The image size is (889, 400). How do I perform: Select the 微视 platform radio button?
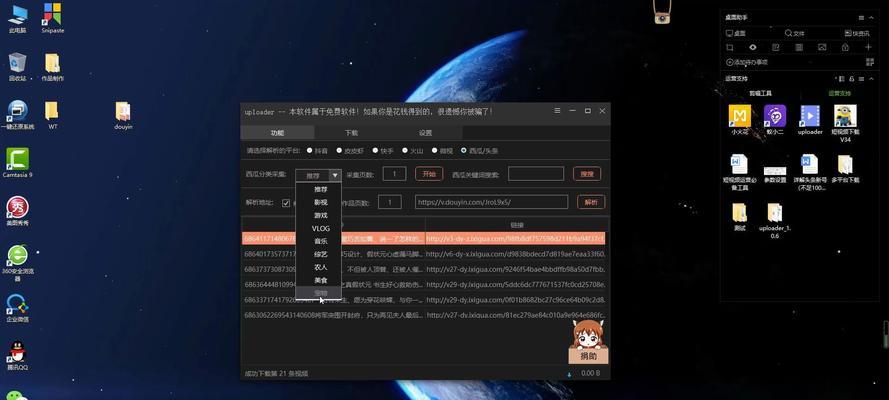point(435,151)
